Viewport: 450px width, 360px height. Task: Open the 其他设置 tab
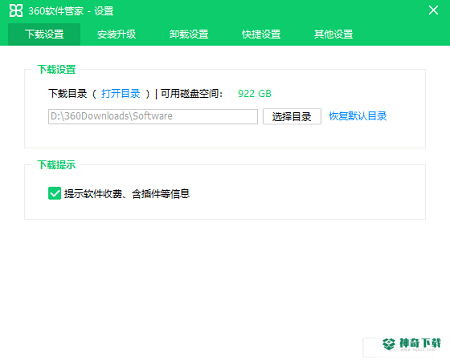point(333,34)
